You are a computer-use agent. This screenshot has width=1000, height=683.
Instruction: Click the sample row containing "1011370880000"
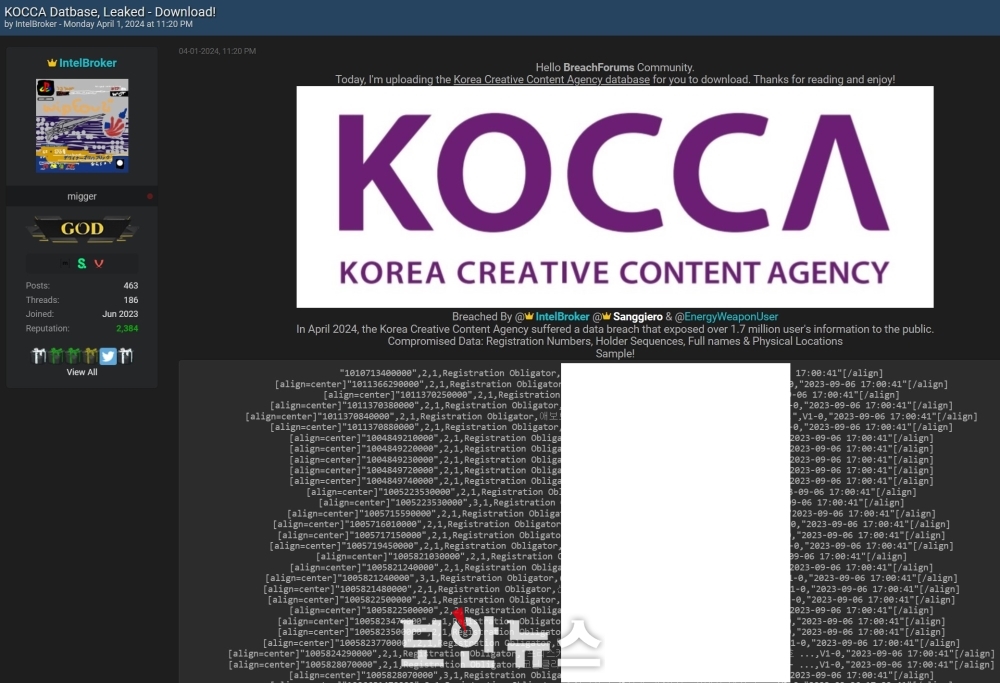point(611,427)
